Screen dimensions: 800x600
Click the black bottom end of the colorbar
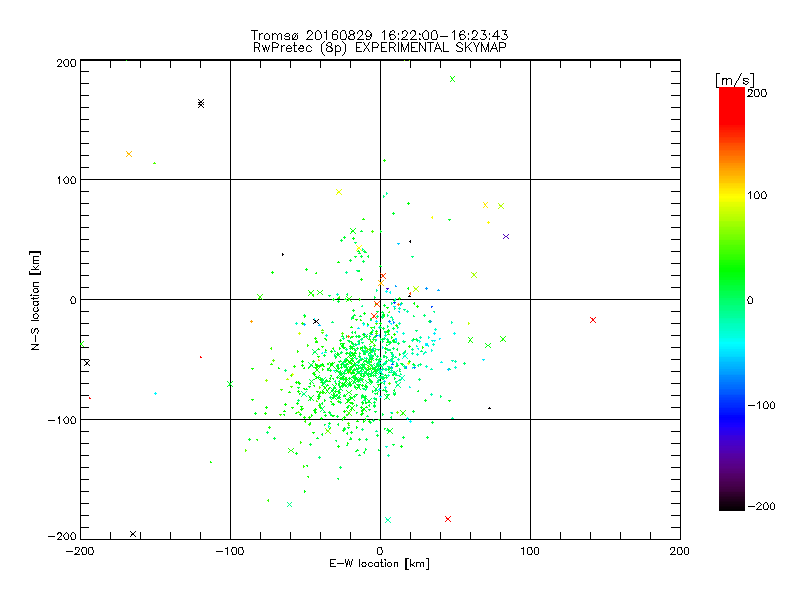[x=732, y=504]
